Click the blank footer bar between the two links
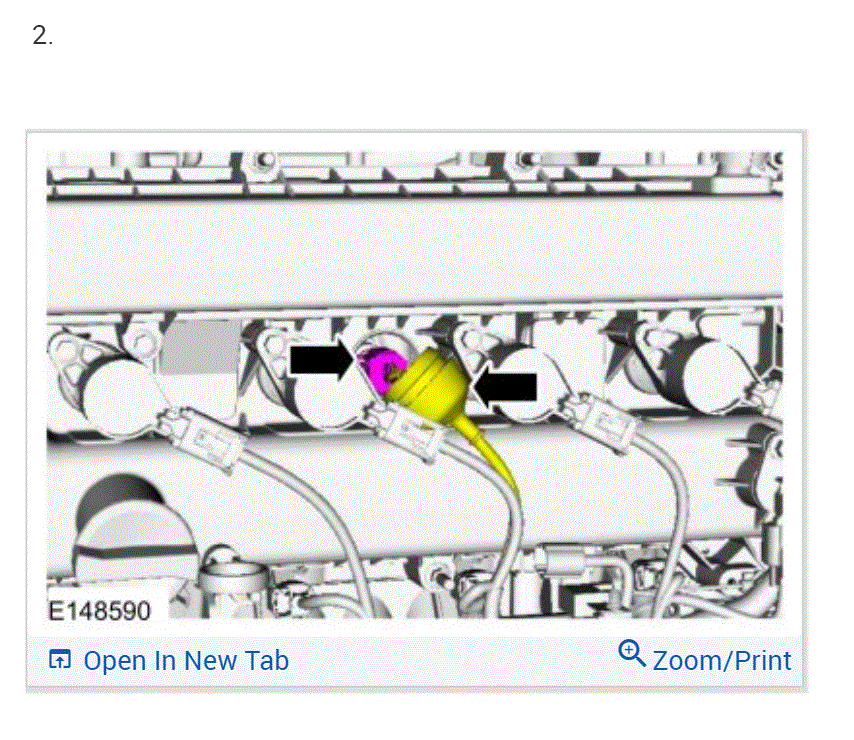The image size is (854, 740). tap(453, 661)
